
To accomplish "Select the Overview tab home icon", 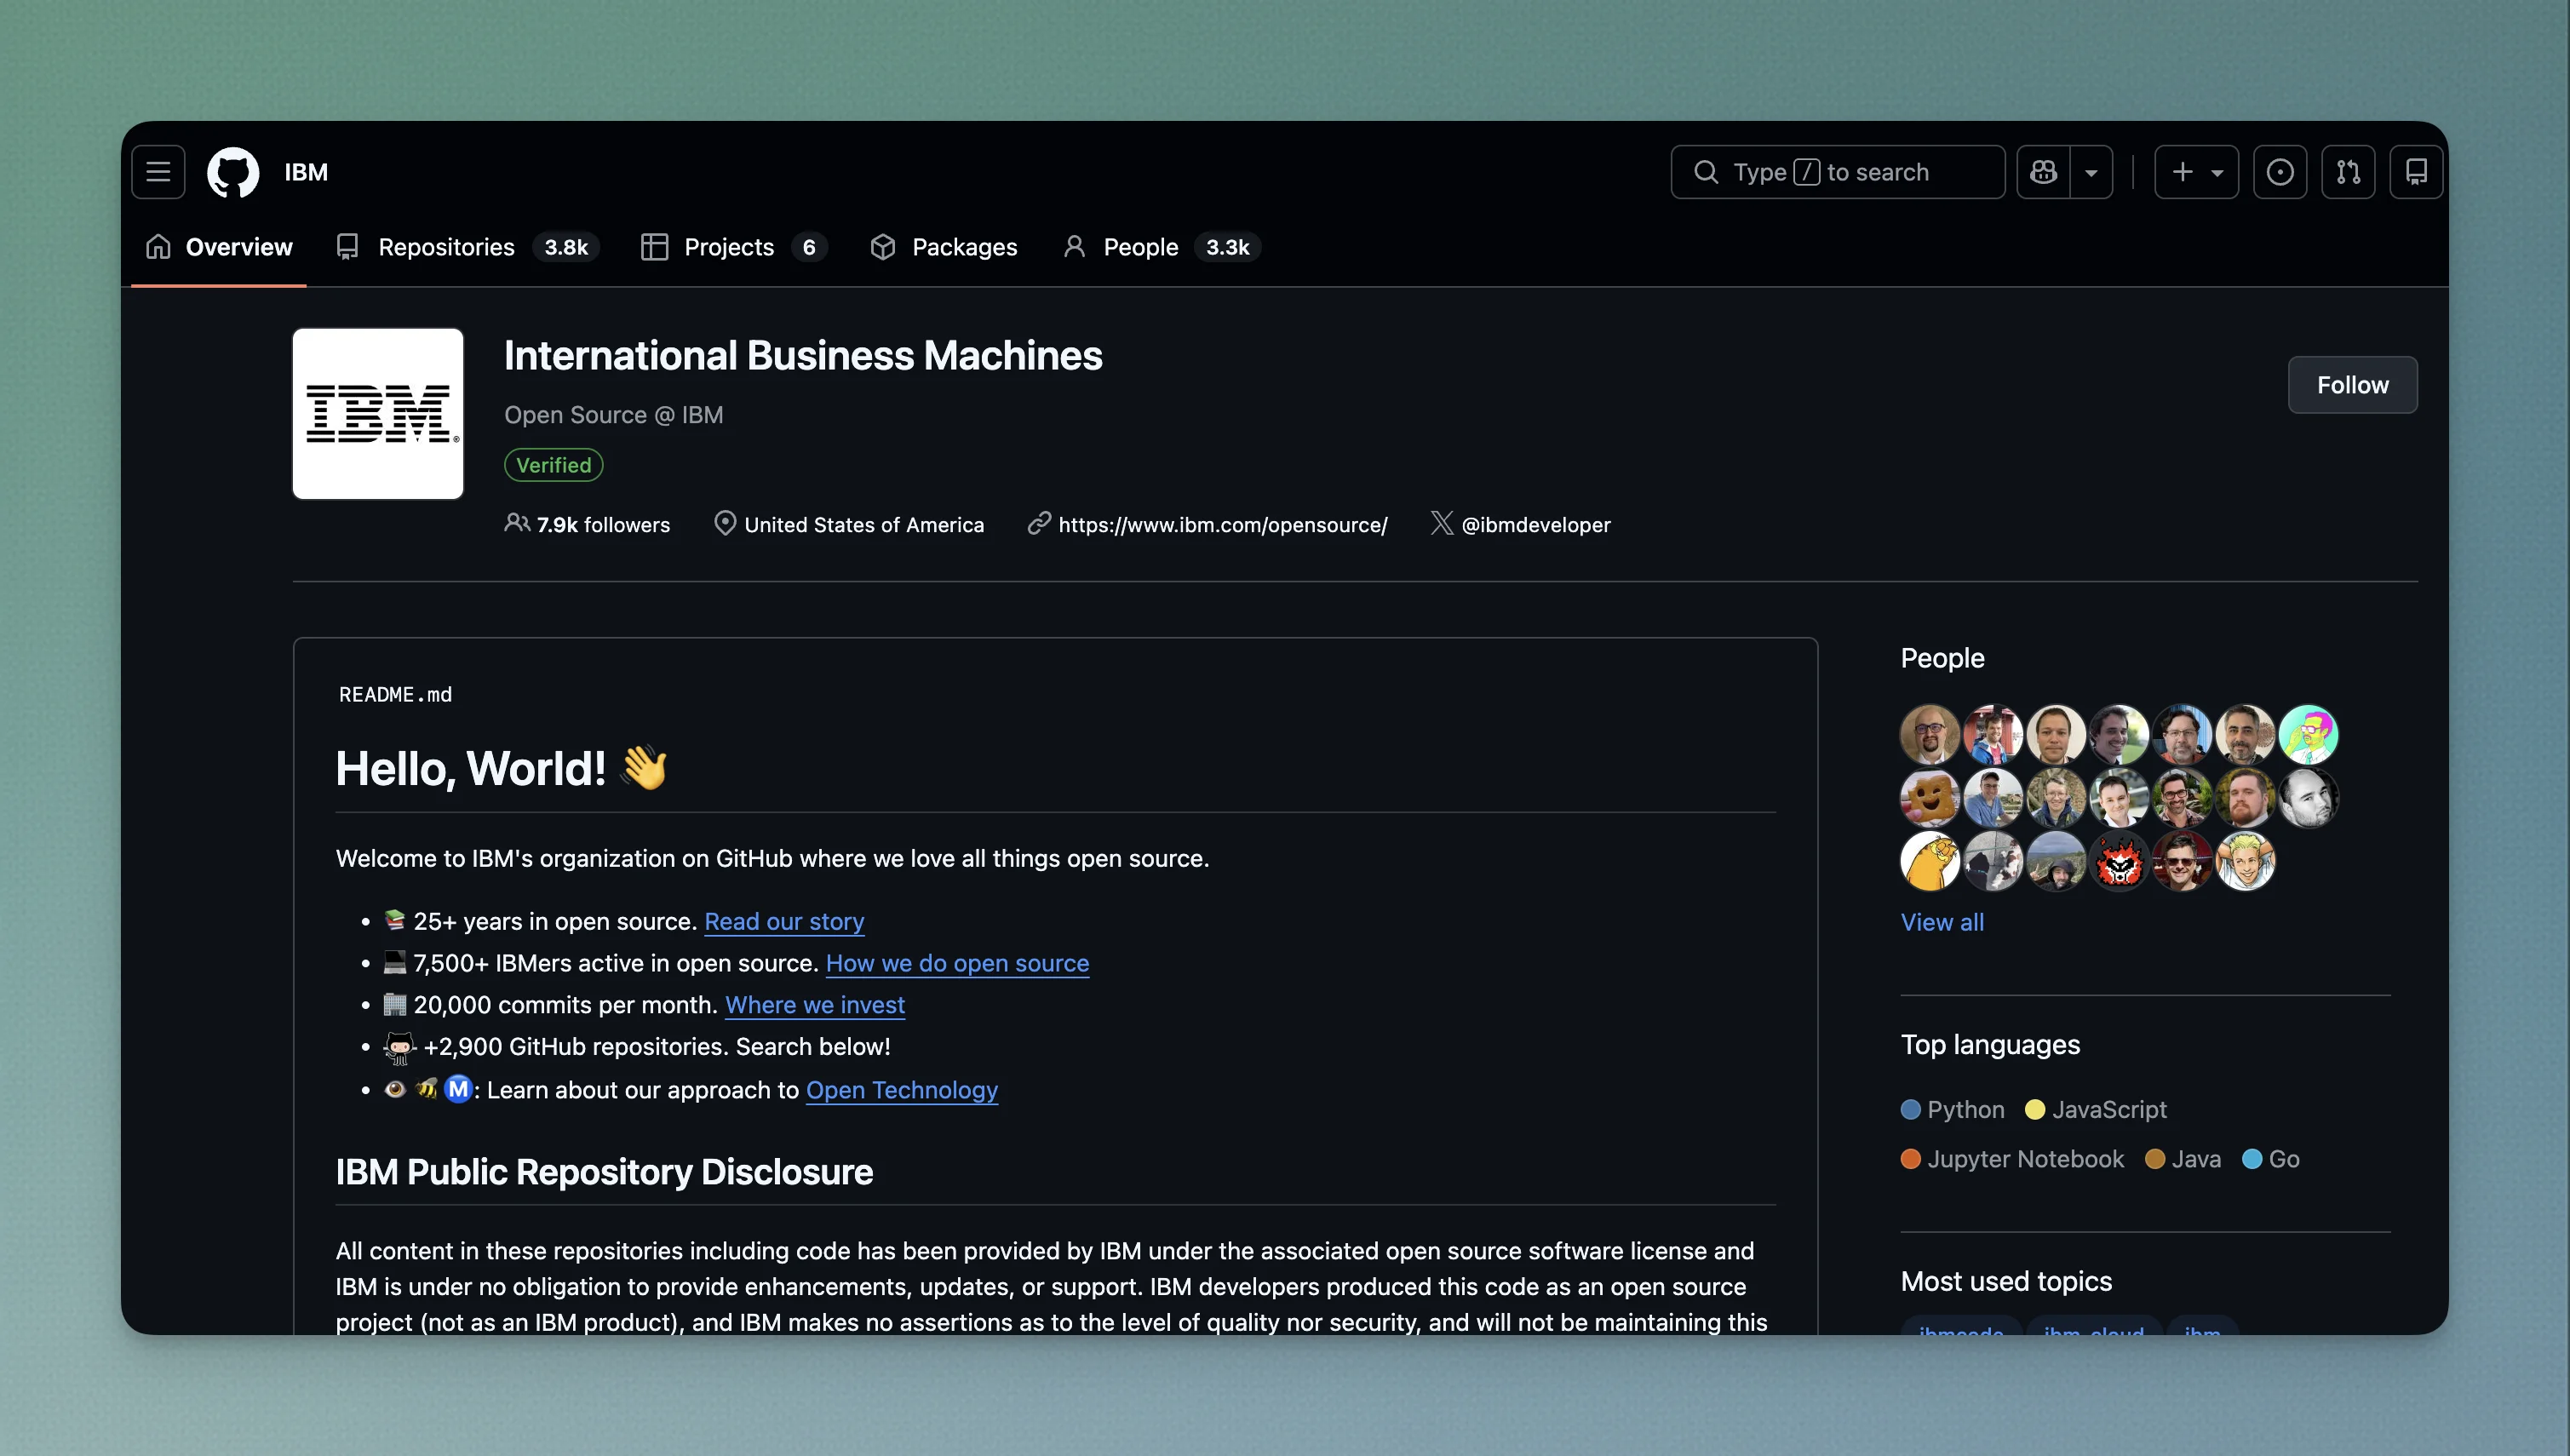I will click(x=158, y=246).
